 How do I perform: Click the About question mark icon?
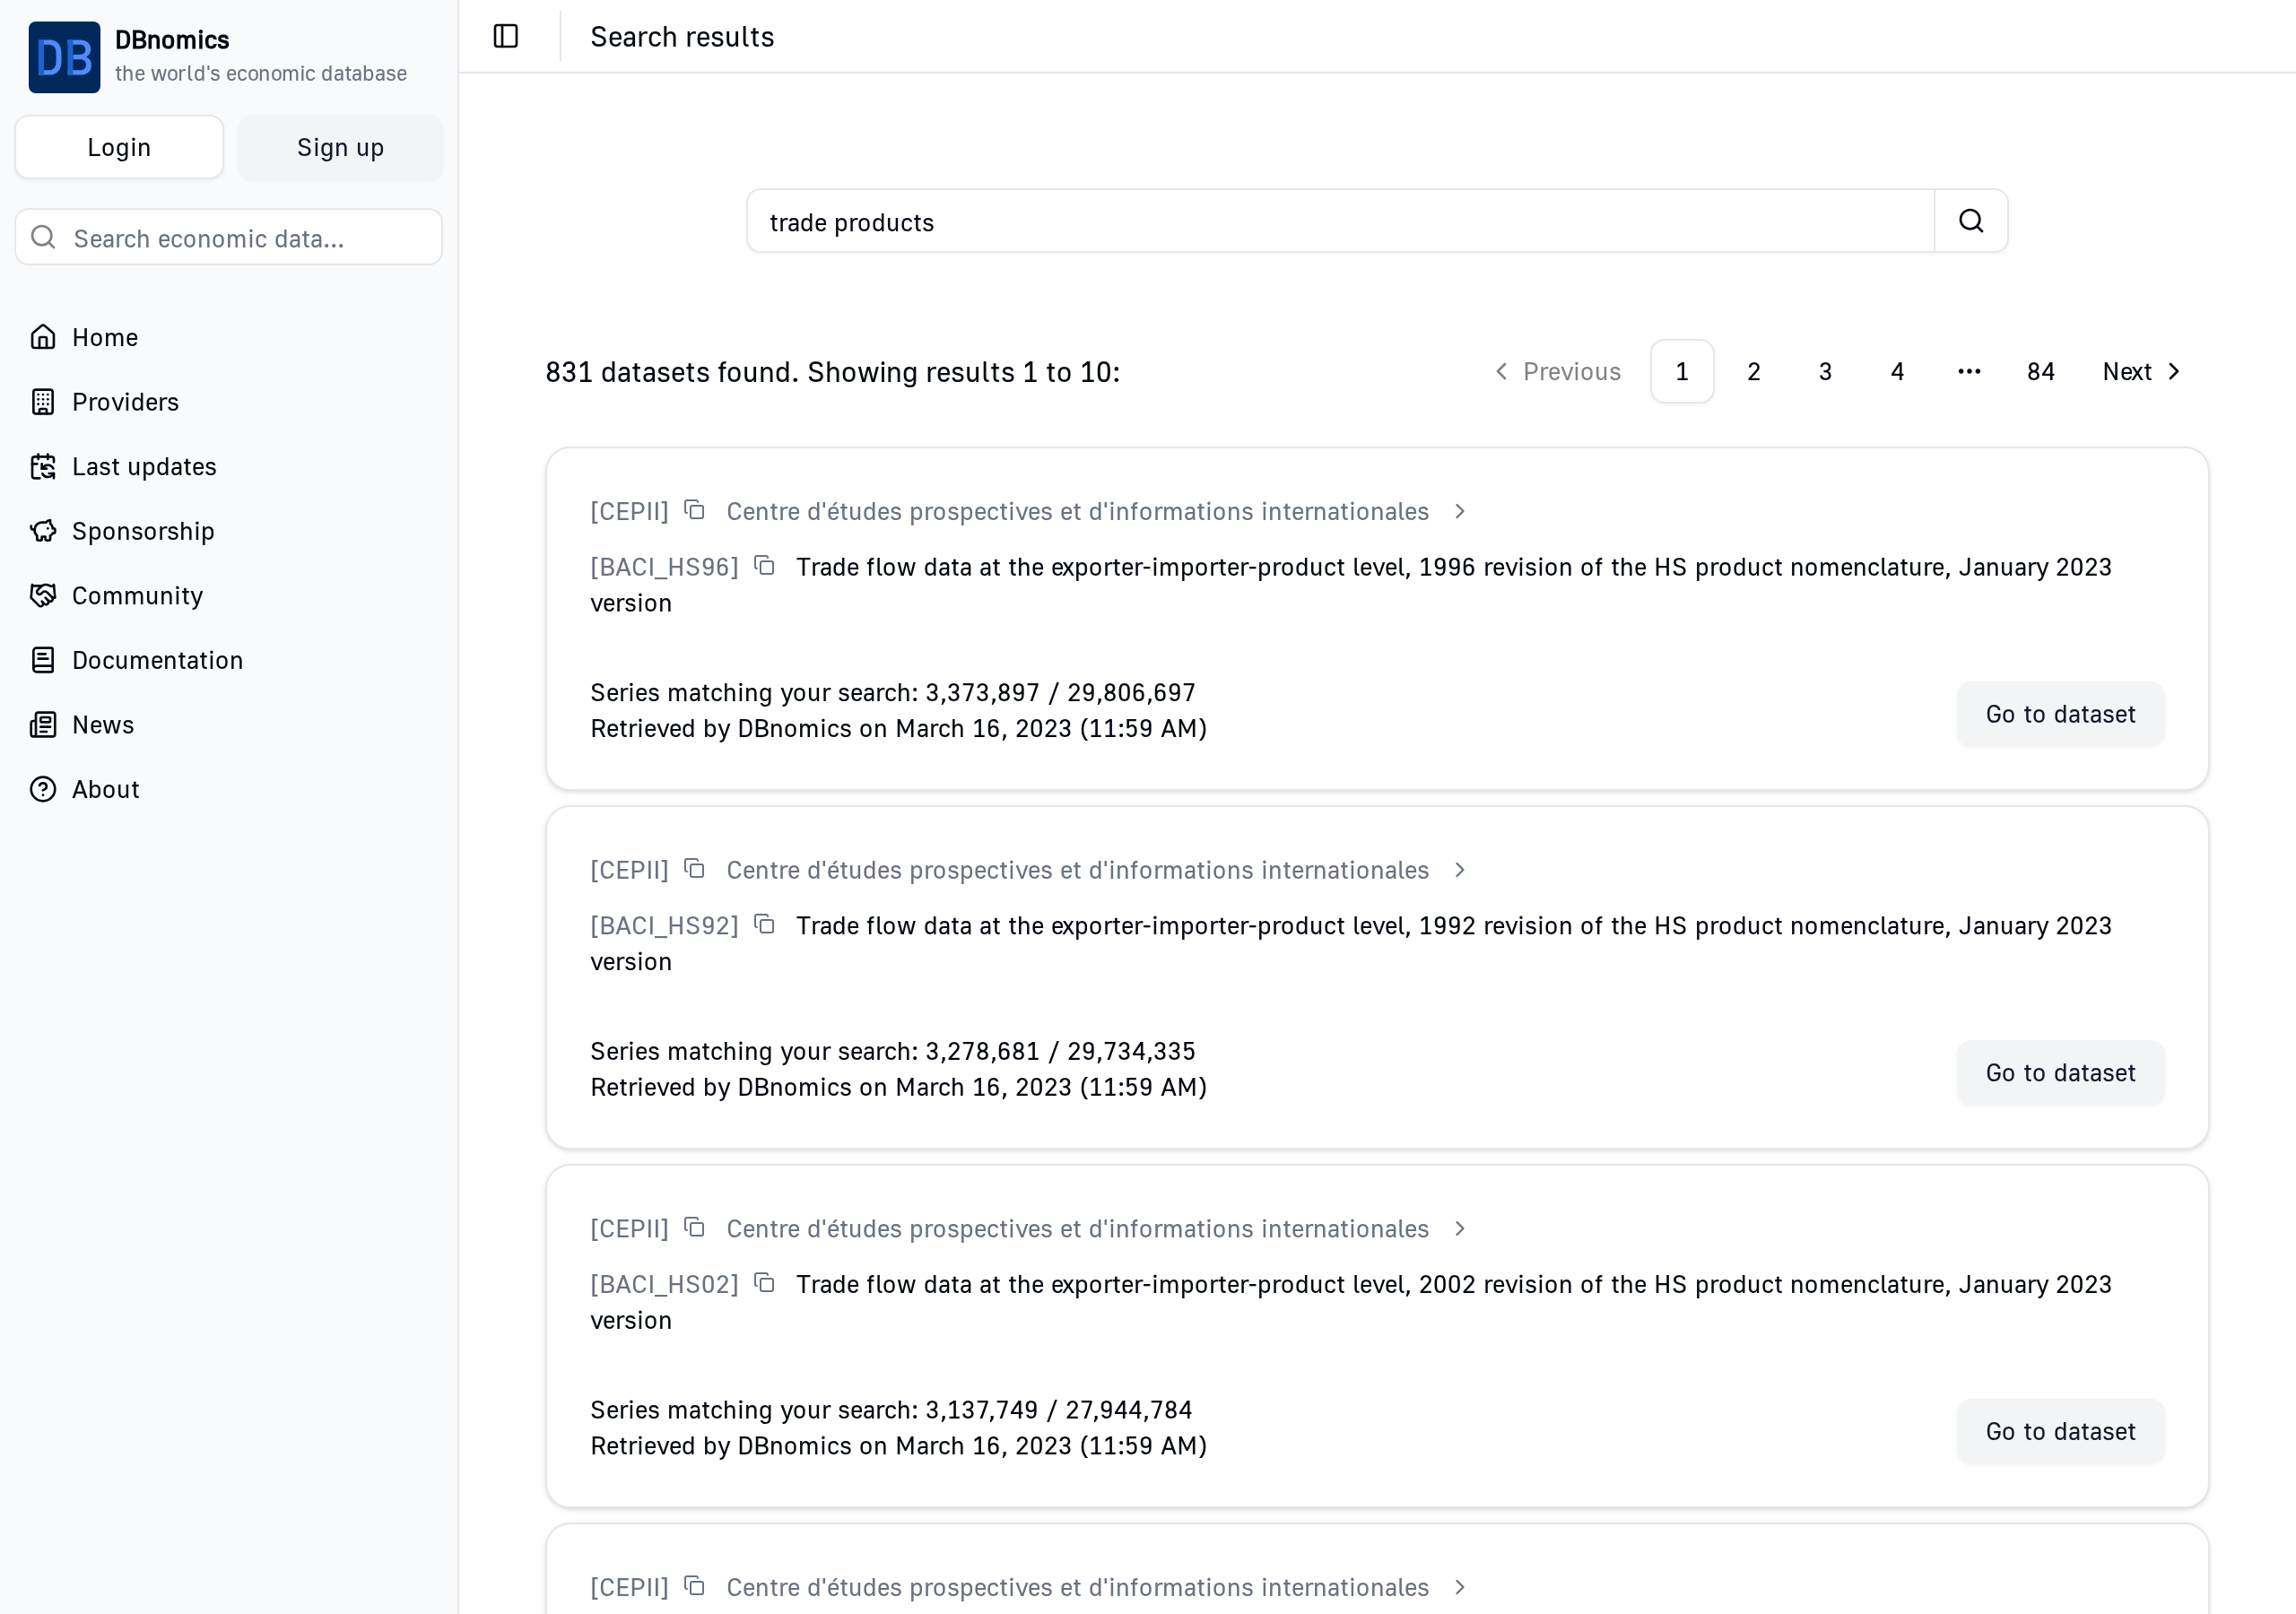[x=43, y=789]
